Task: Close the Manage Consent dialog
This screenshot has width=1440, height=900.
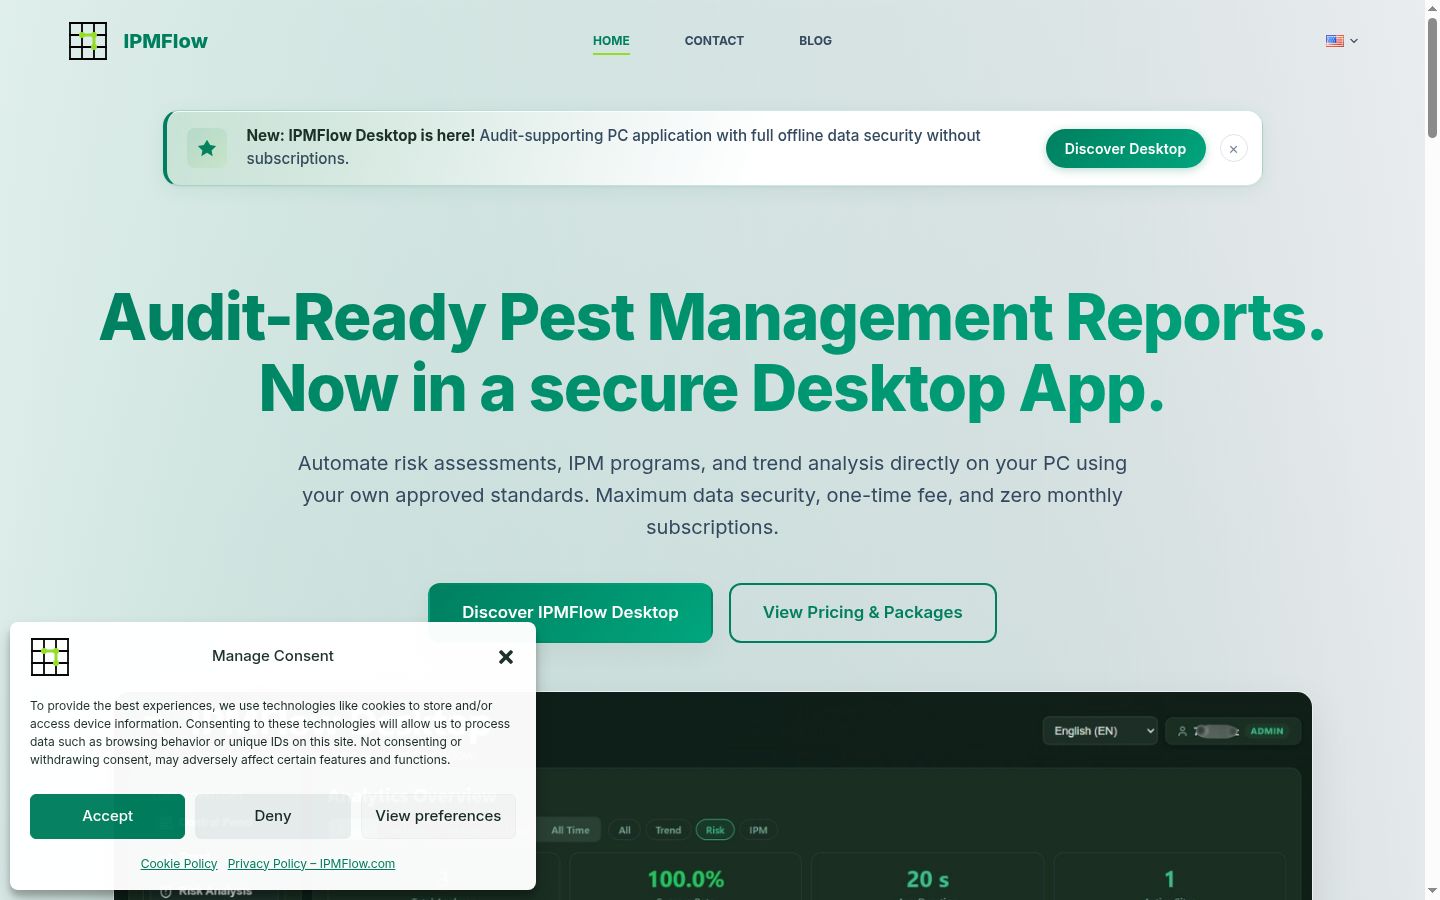Action: coord(506,656)
